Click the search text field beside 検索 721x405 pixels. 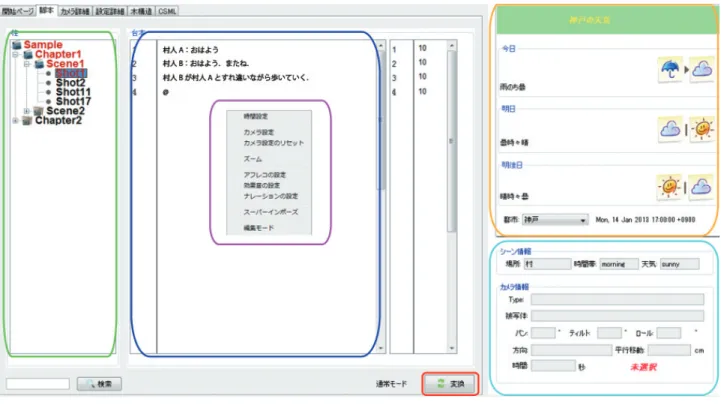click(x=38, y=384)
